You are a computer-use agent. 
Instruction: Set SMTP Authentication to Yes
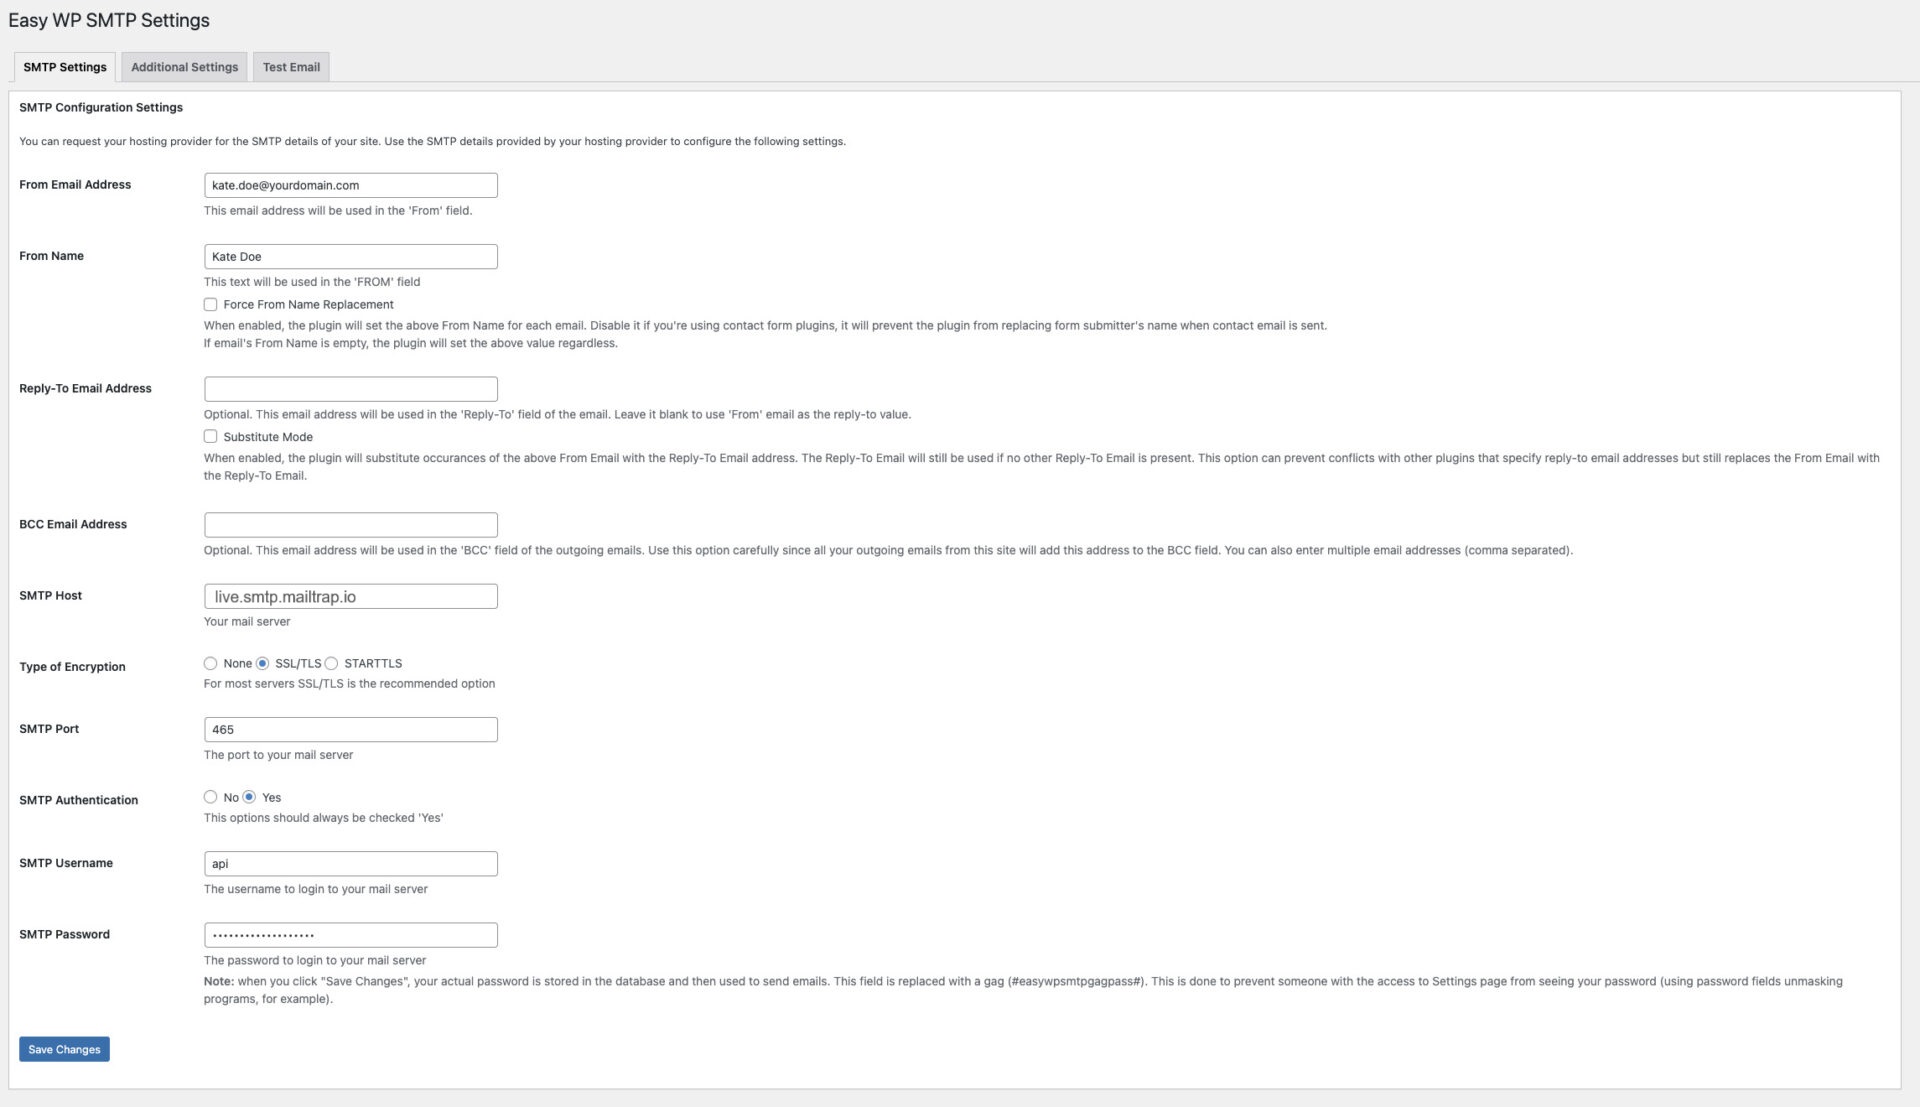click(x=249, y=797)
